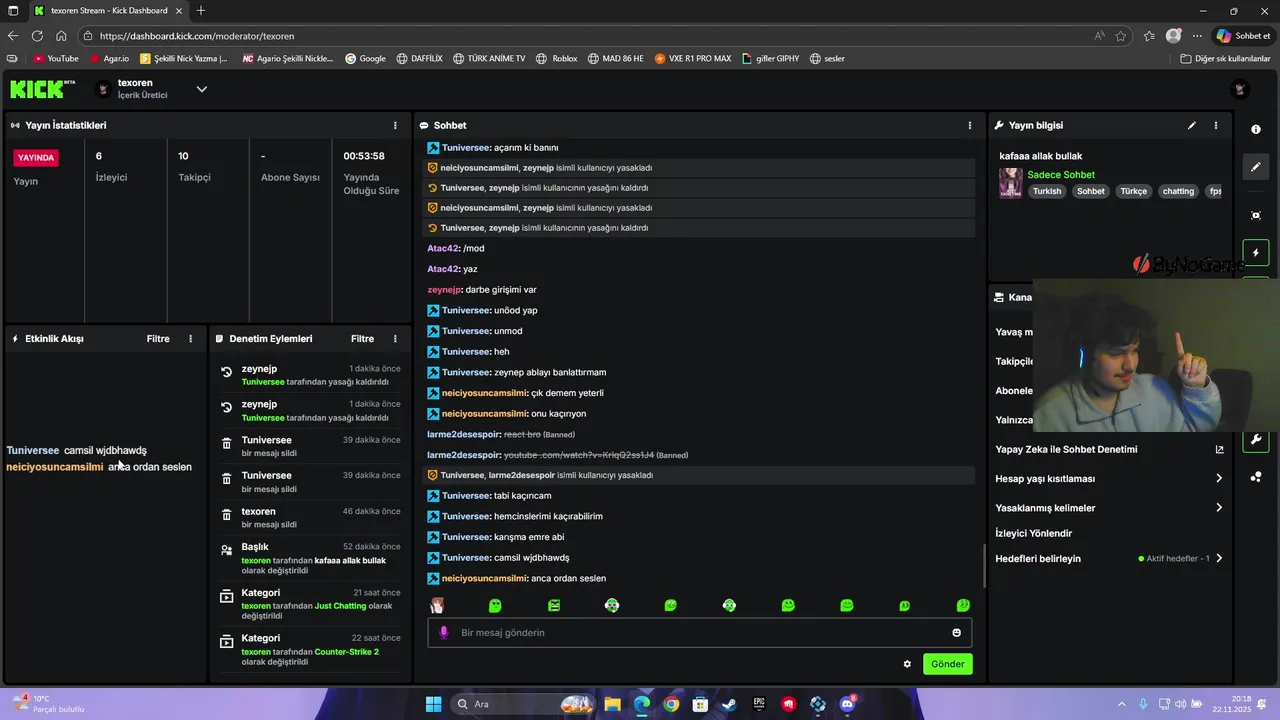Open the Yayın bilgisi three-dot menu
Image resolution: width=1280 pixels, height=720 pixels.
click(x=1216, y=126)
